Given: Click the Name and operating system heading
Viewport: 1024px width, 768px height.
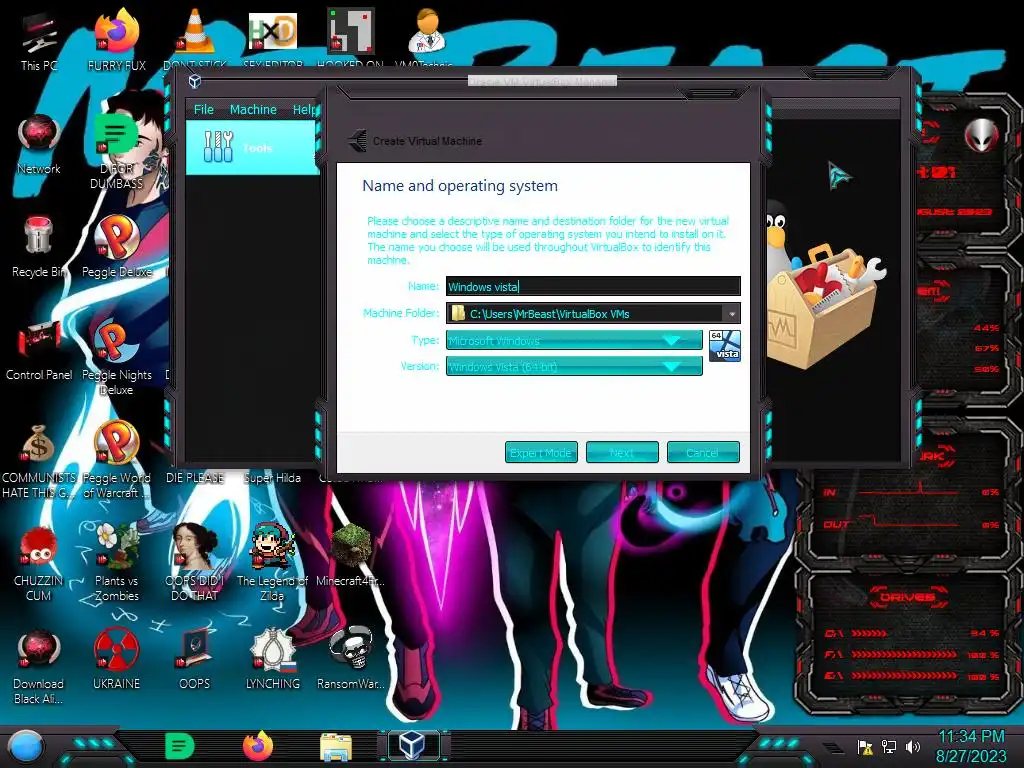Looking at the screenshot, I should click(x=460, y=186).
